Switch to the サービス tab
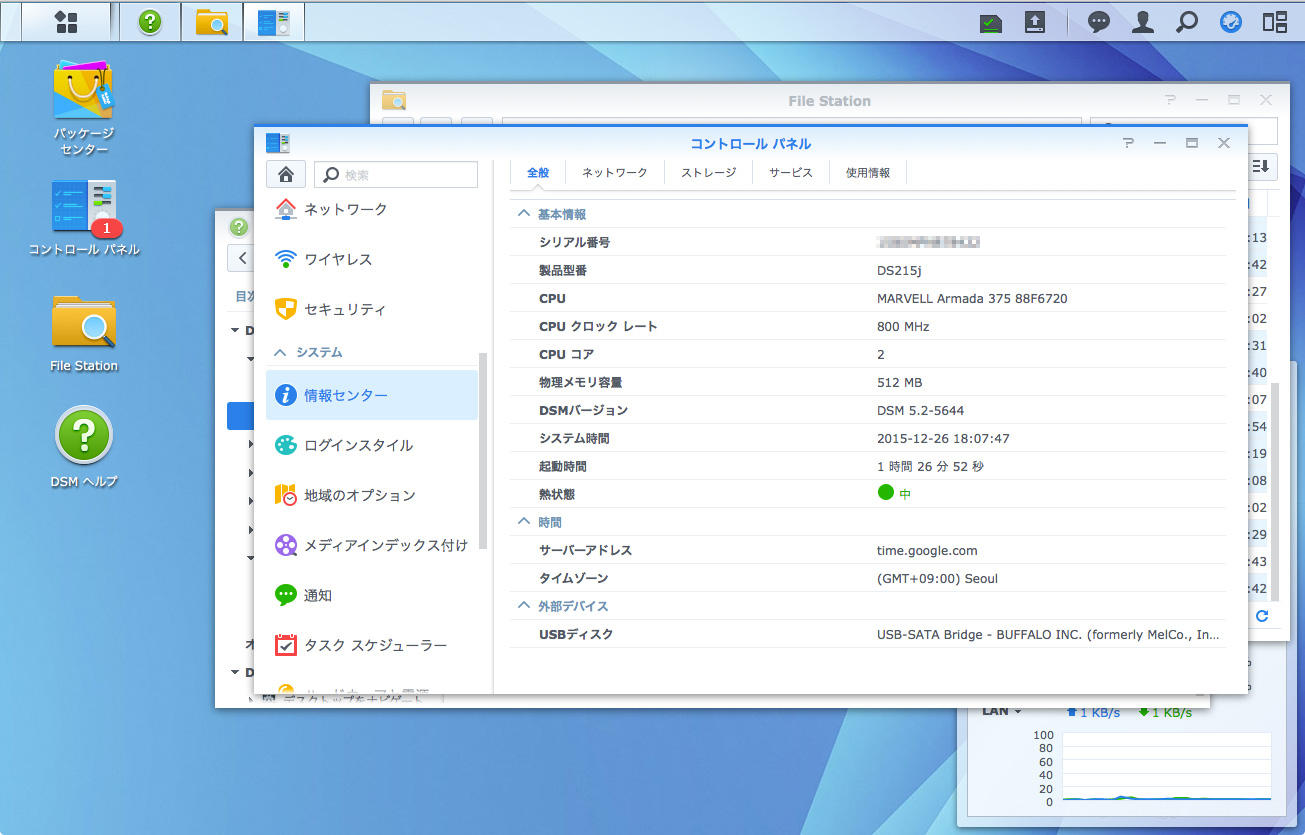1305x835 pixels. click(x=791, y=172)
